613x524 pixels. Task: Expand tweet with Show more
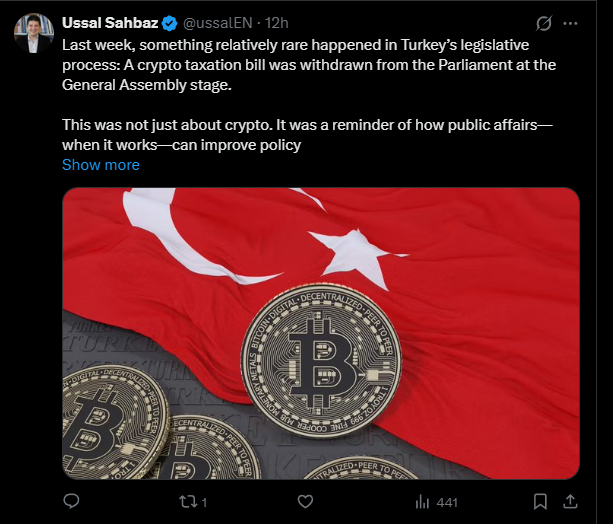click(101, 165)
